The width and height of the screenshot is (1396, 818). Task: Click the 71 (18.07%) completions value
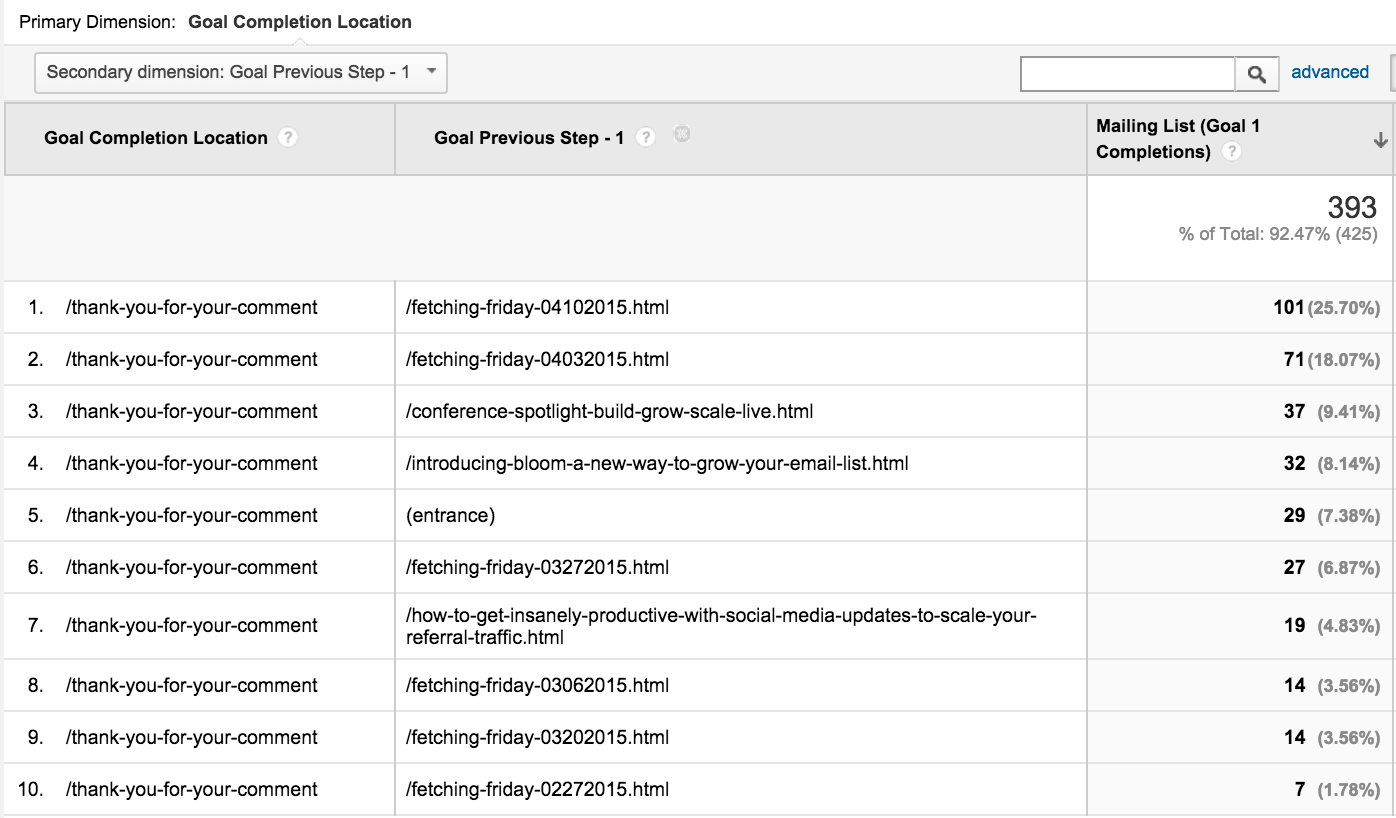(1332, 360)
